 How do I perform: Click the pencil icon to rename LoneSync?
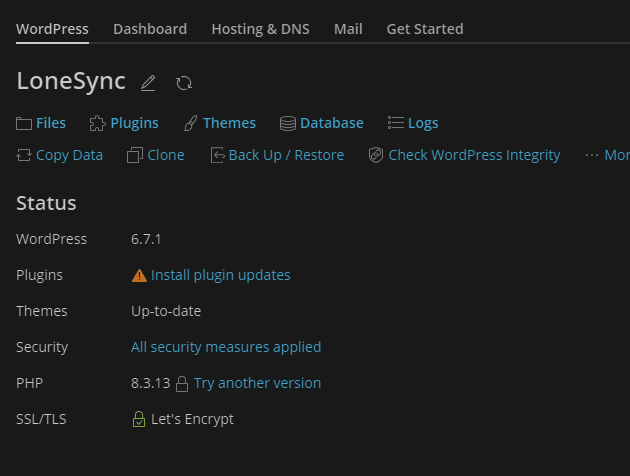coord(148,83)
